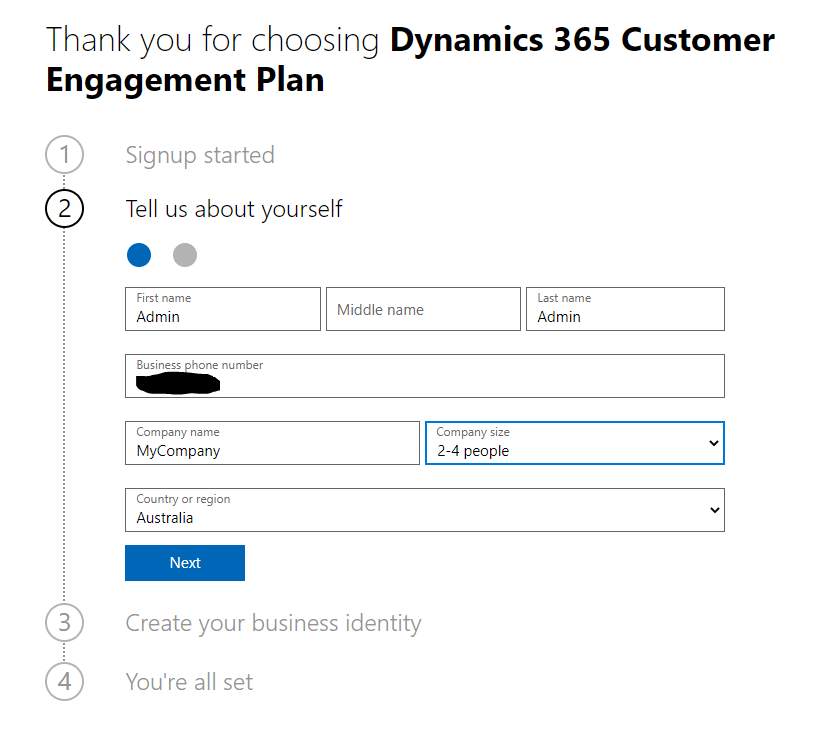
Task: Click the Australia value in Country field
Action: tap(165, 518)
